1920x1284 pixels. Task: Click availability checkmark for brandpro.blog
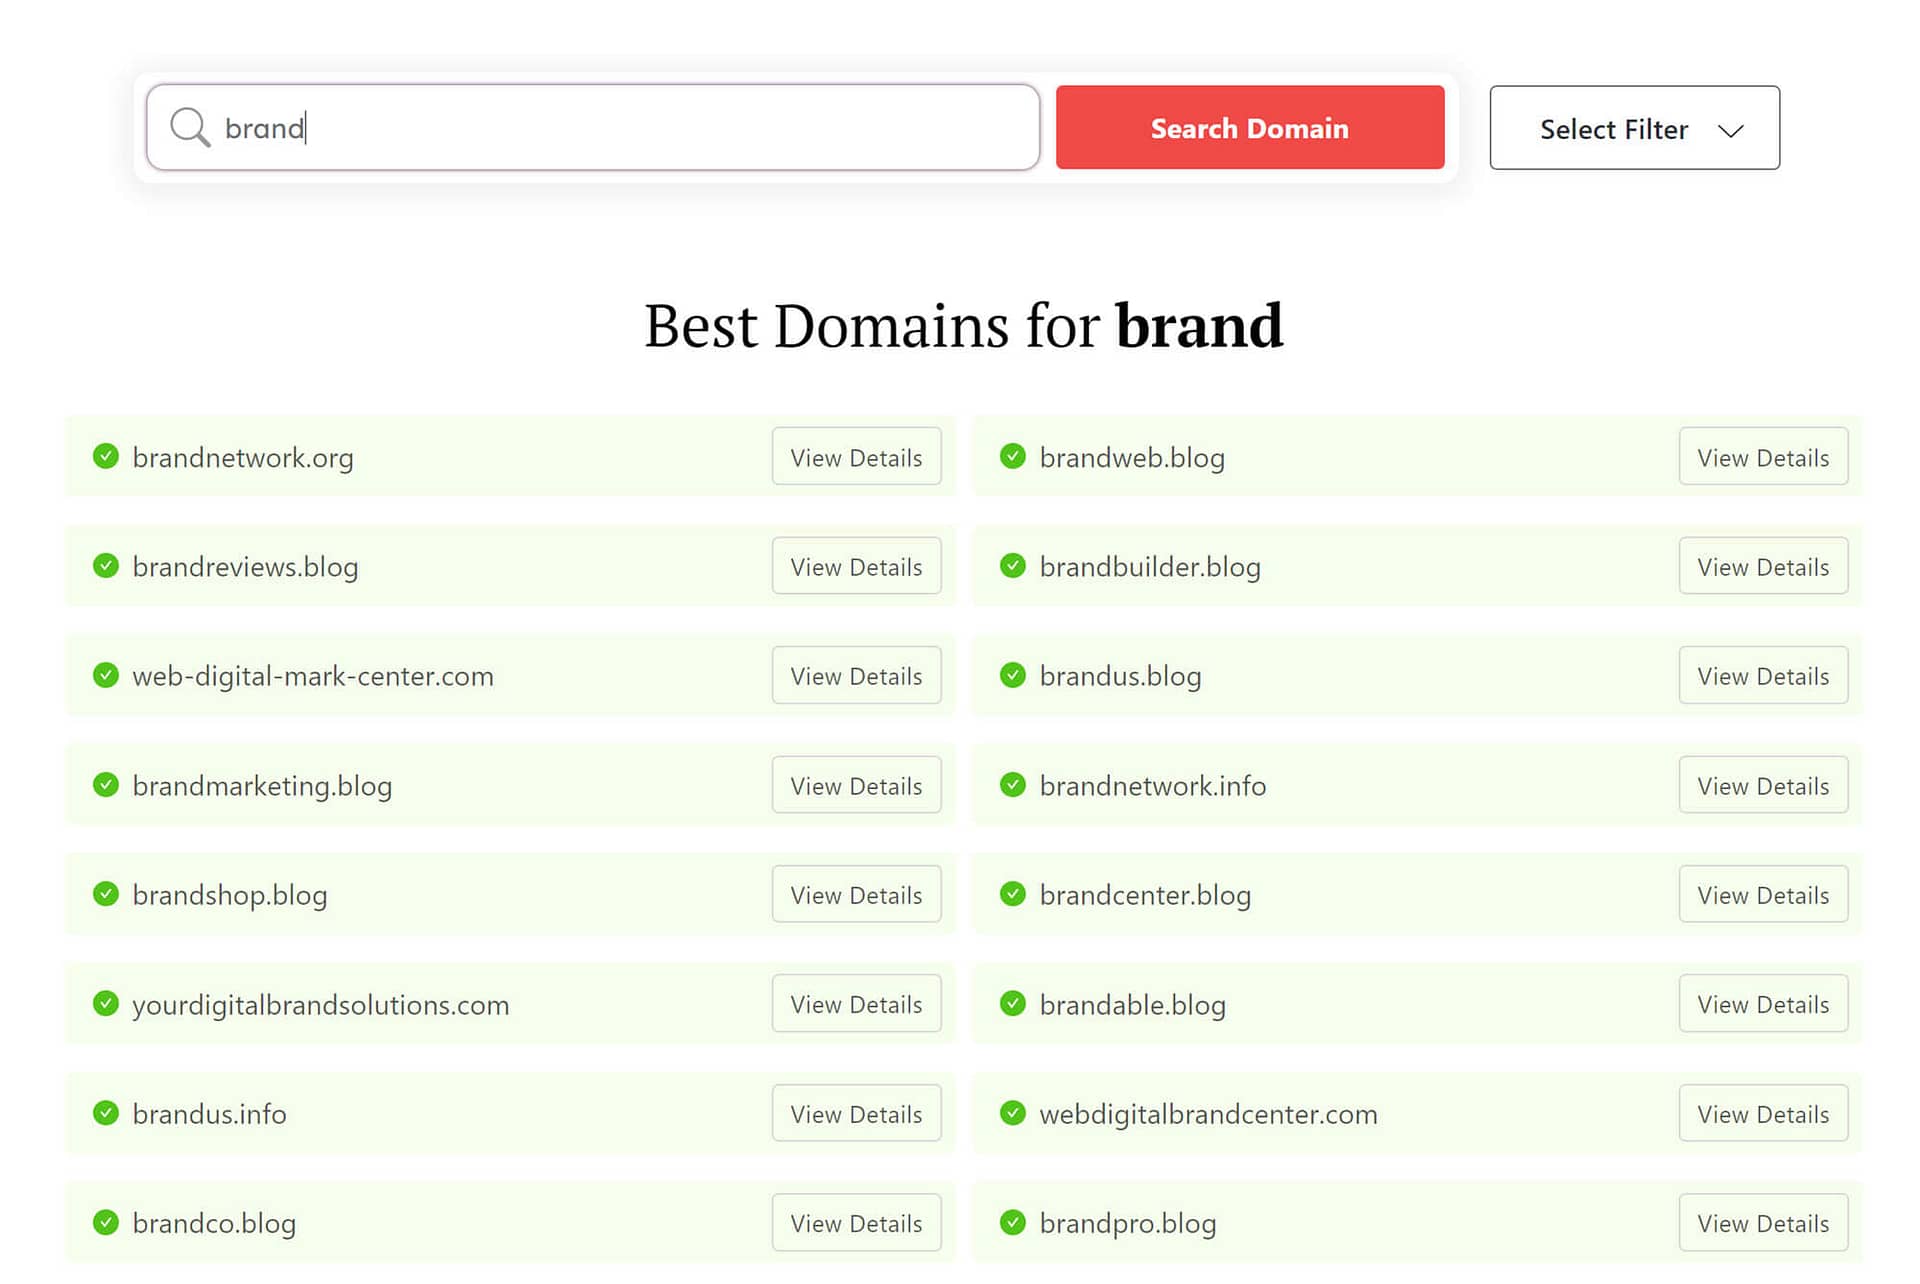pos(1013,1222)
